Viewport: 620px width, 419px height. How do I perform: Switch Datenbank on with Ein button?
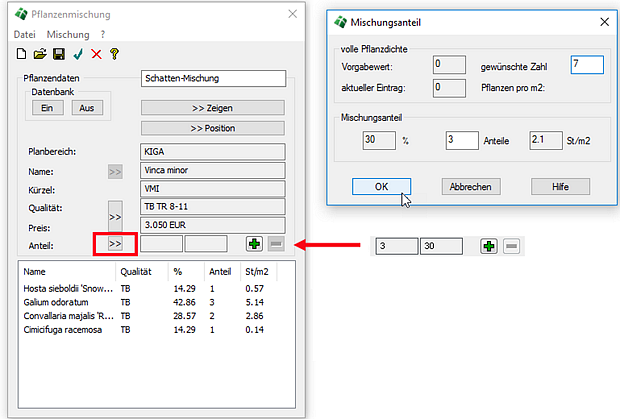click(47, 108)
